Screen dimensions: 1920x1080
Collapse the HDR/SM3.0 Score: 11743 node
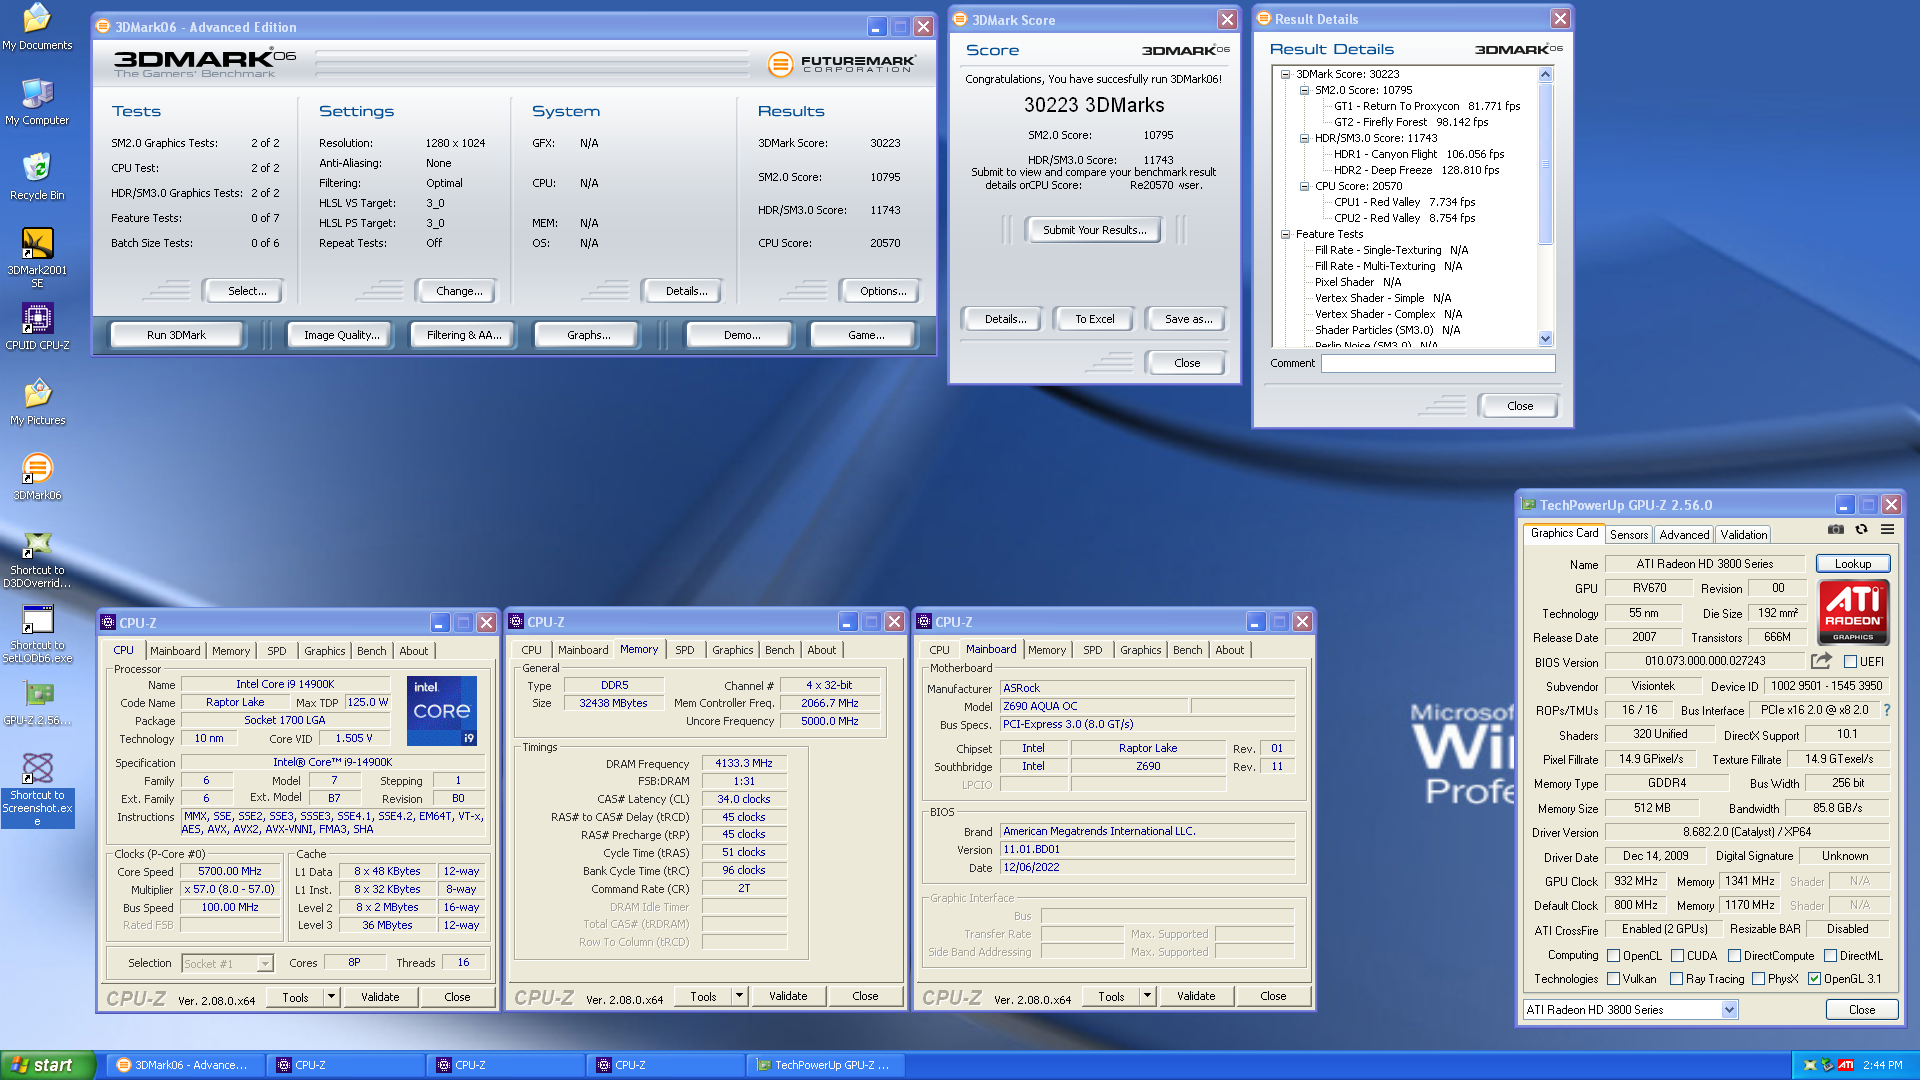(1304, 138)
